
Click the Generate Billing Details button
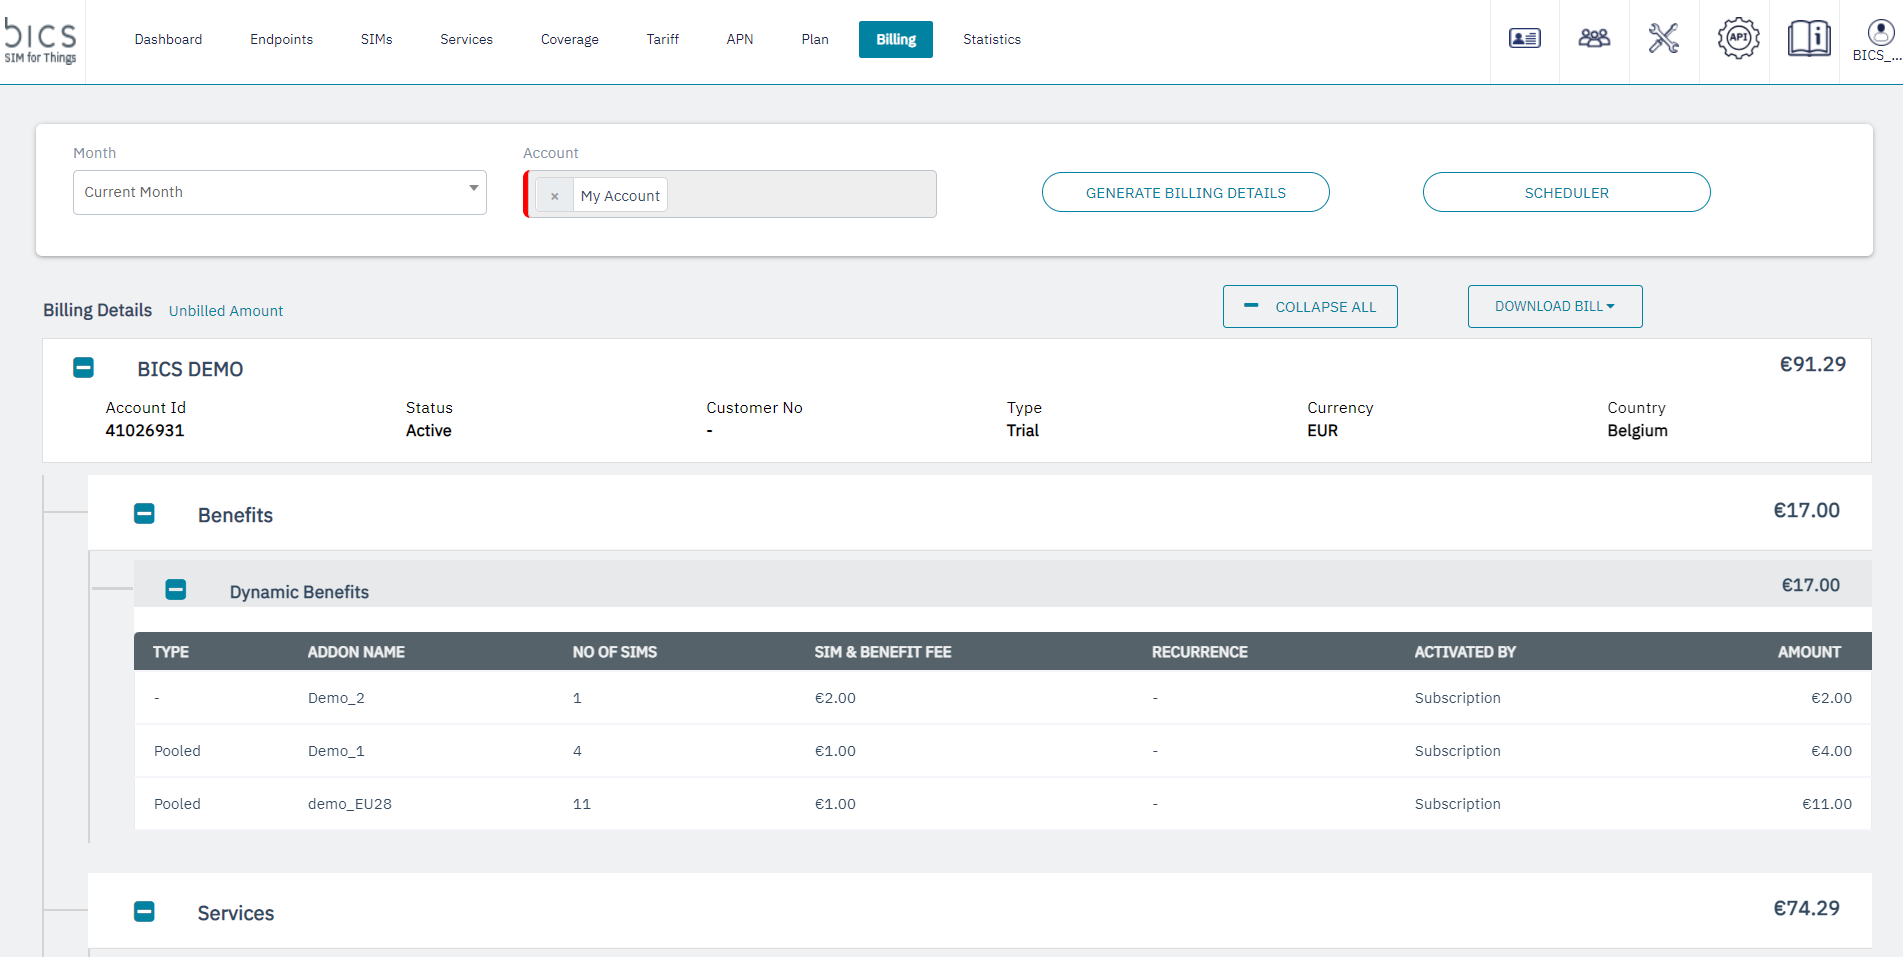[1185, 192]
